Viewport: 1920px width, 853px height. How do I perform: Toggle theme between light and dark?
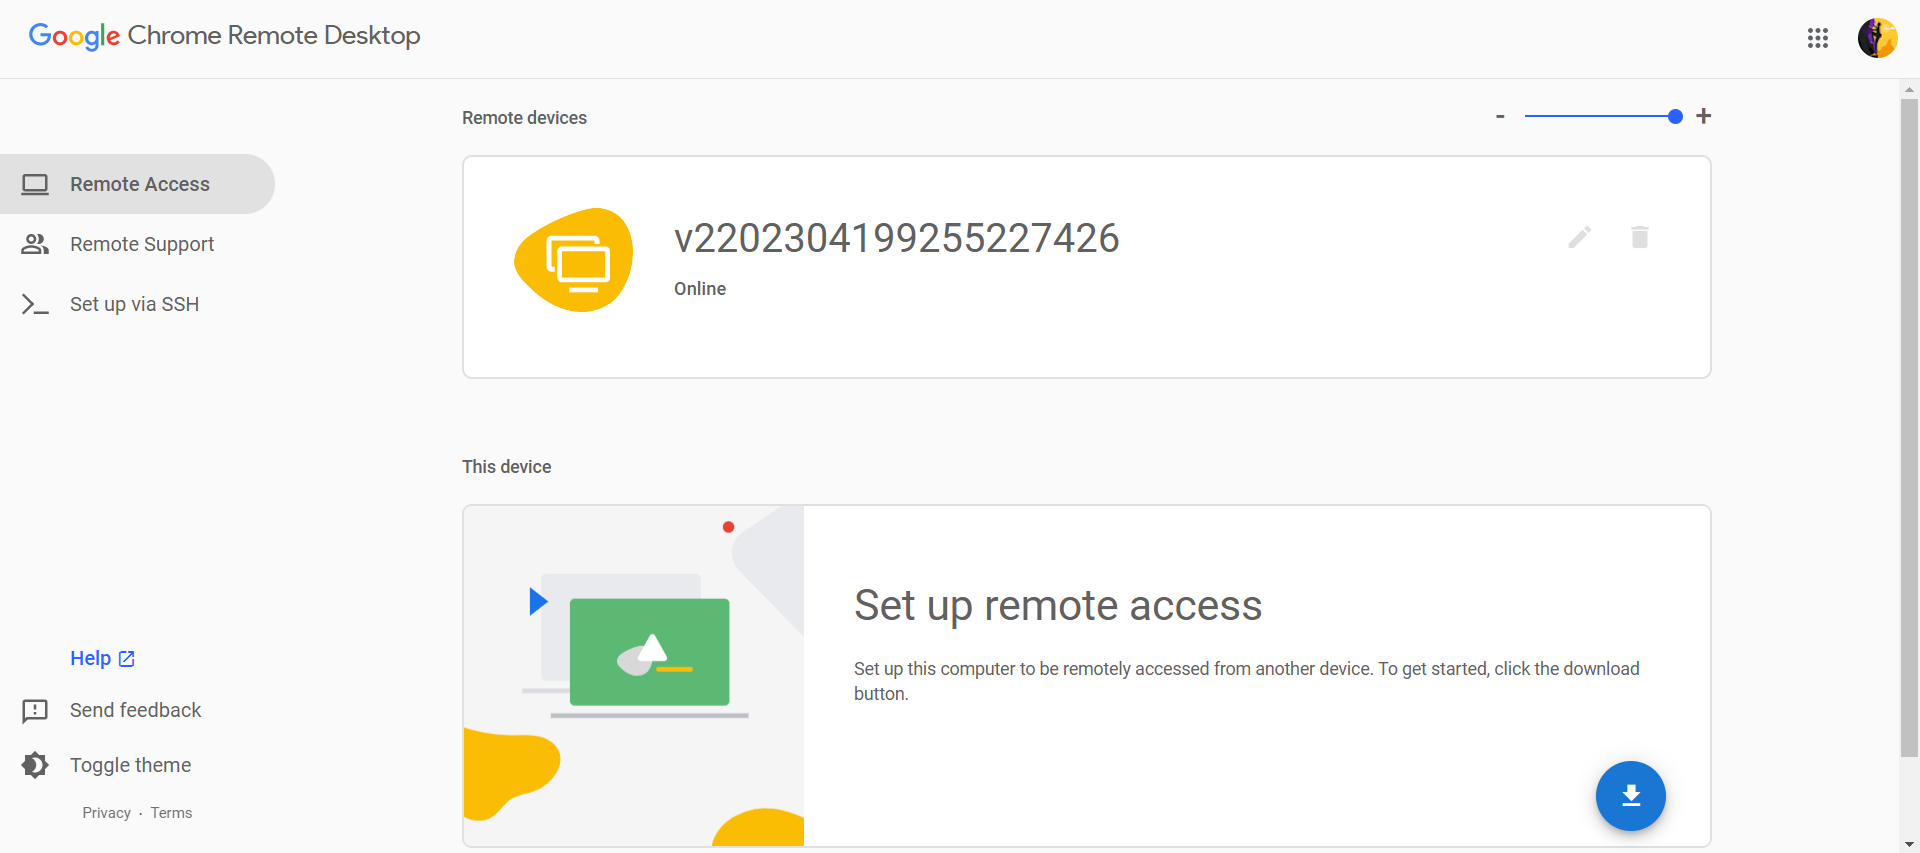130,765
